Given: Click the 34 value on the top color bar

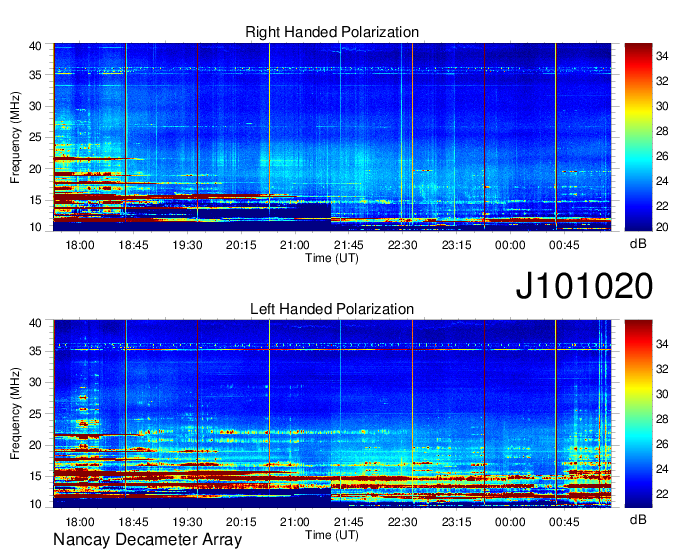Looking at the screenshot, I should pyautogui.click(x=662, y=56).
